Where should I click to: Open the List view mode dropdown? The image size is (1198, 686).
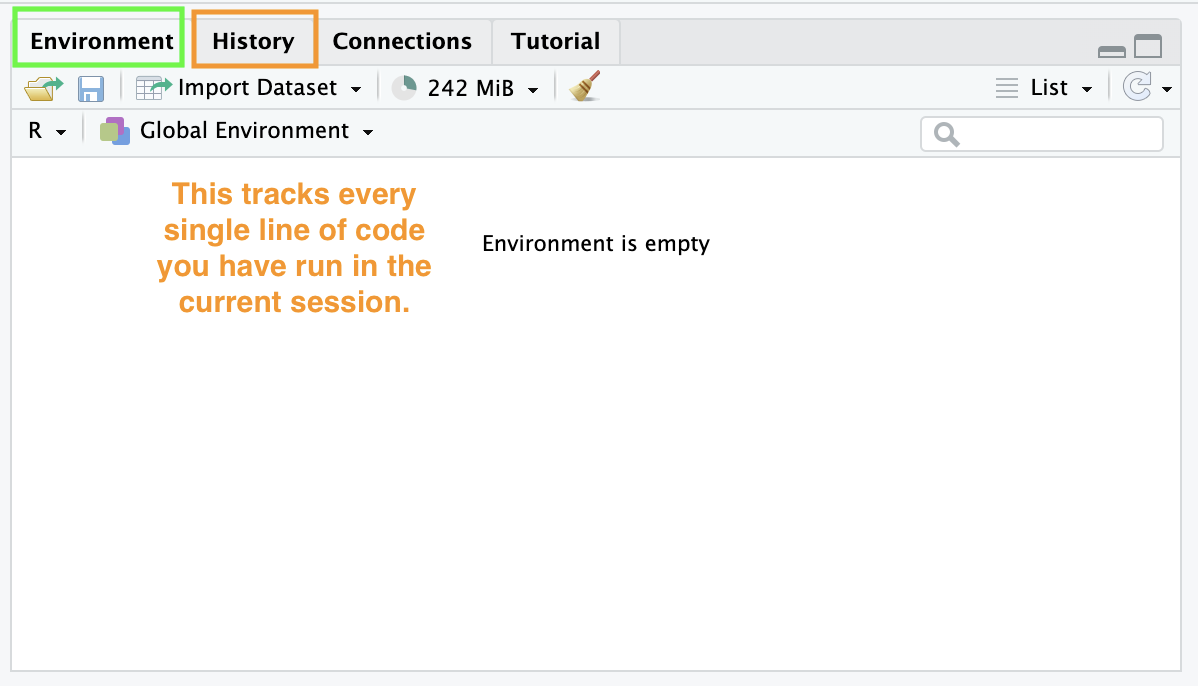pyautogui.click(x=1087, y=89)
